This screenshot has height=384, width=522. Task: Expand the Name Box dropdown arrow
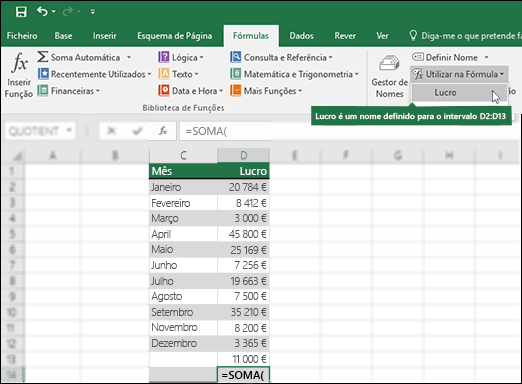[x=69, y=130]
